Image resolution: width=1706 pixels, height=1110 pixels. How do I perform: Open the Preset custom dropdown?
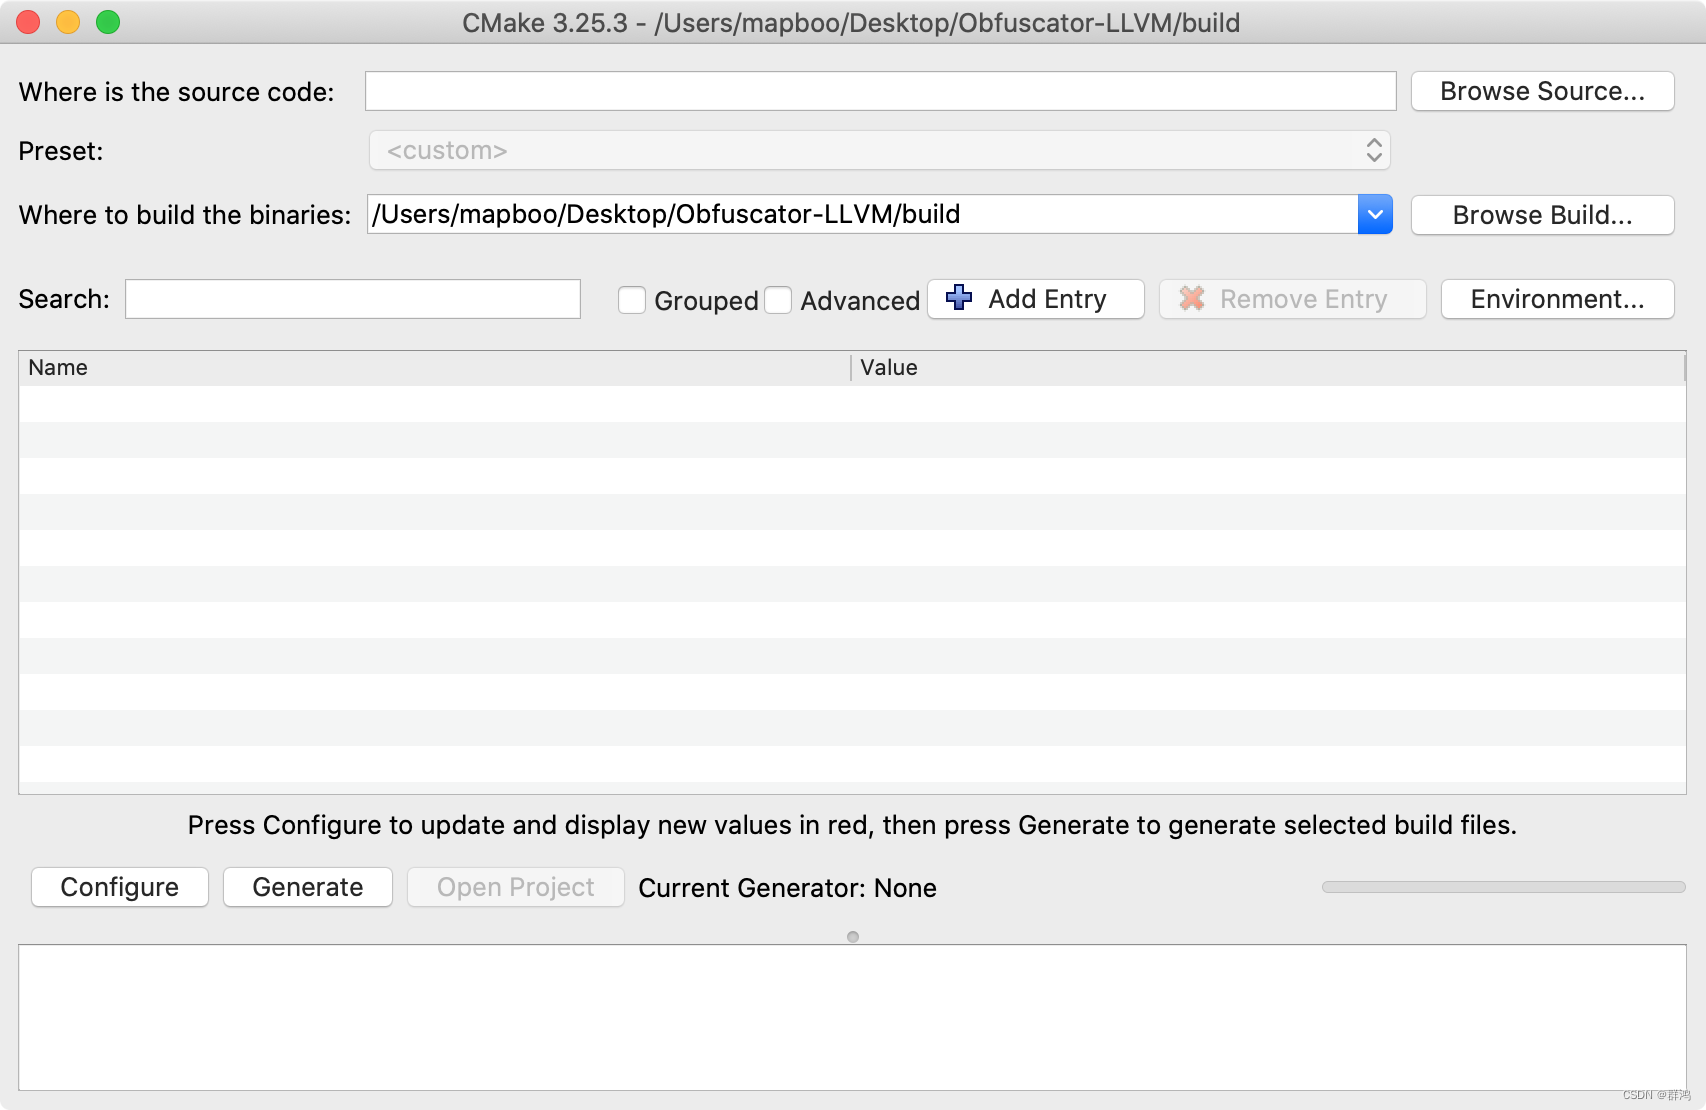pyautogui.click(x=879, y=151)
